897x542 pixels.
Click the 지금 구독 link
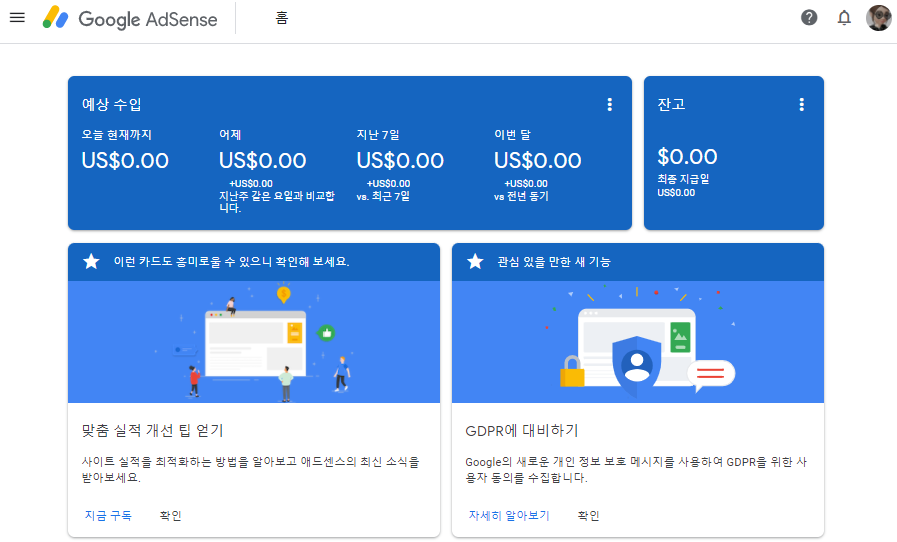tap(108, 515)
